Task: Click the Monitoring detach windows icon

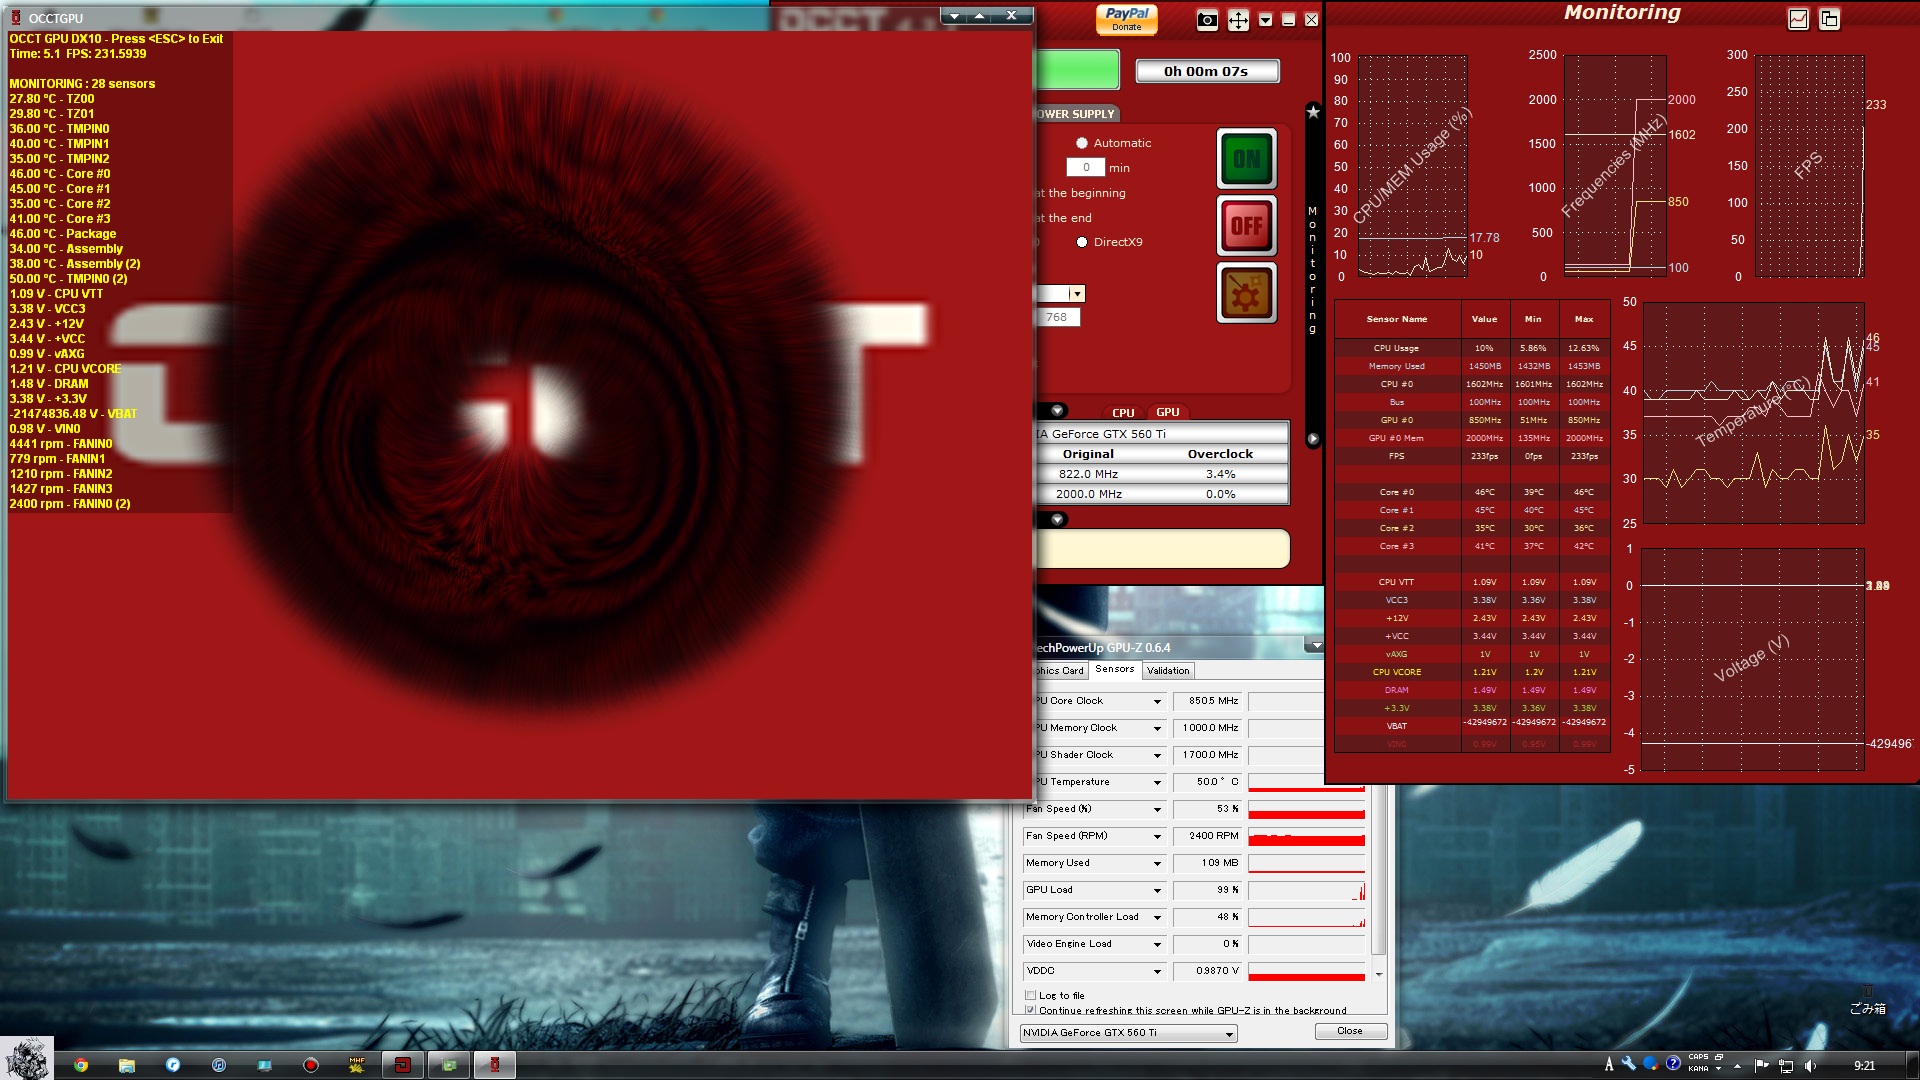Action: click(1829, 19)
